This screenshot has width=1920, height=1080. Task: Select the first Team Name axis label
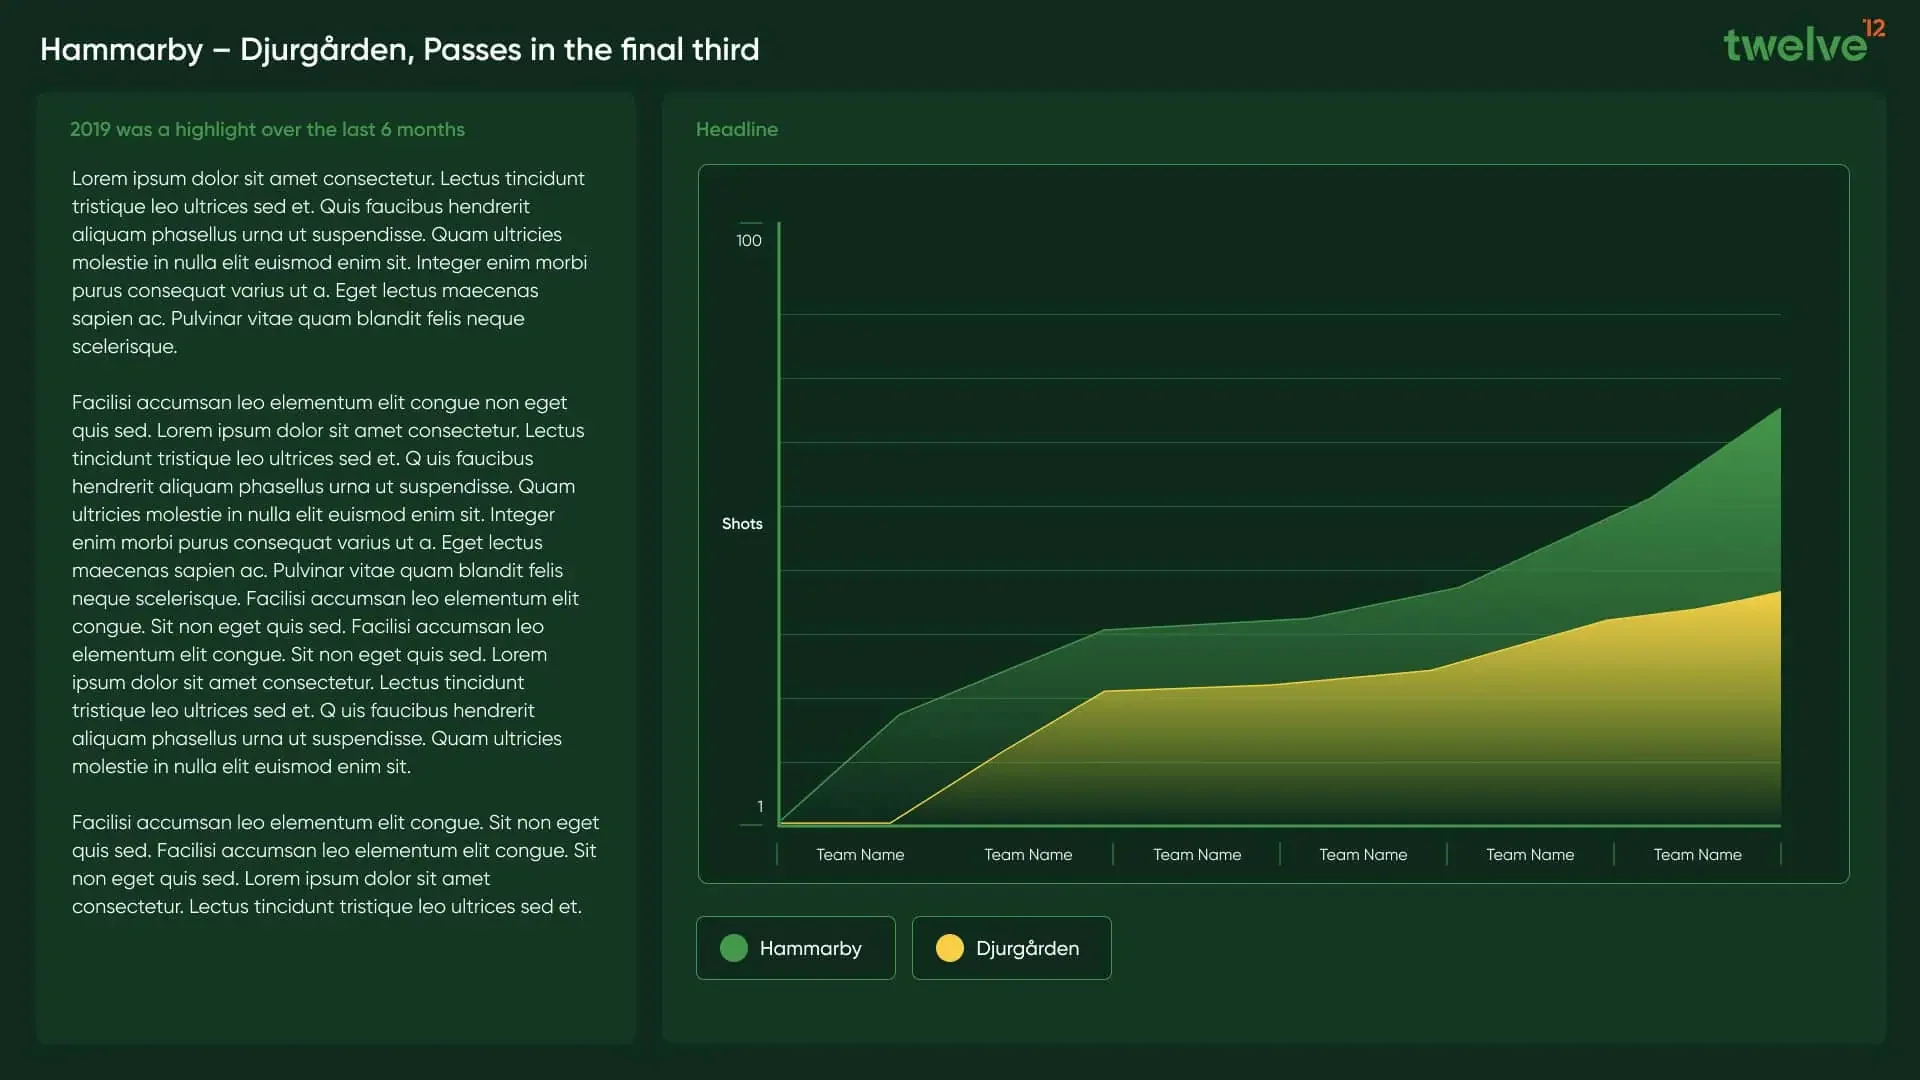point(860,855)
